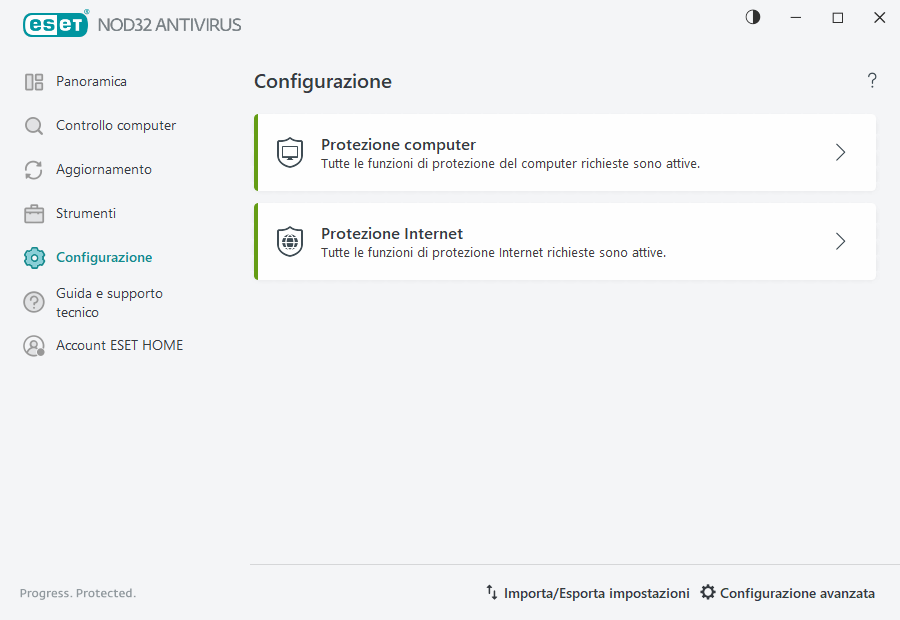Viewport: 900px width, 620px height.
Task: Toggle the dark mode contrast icon
Action: pos(752,17)
